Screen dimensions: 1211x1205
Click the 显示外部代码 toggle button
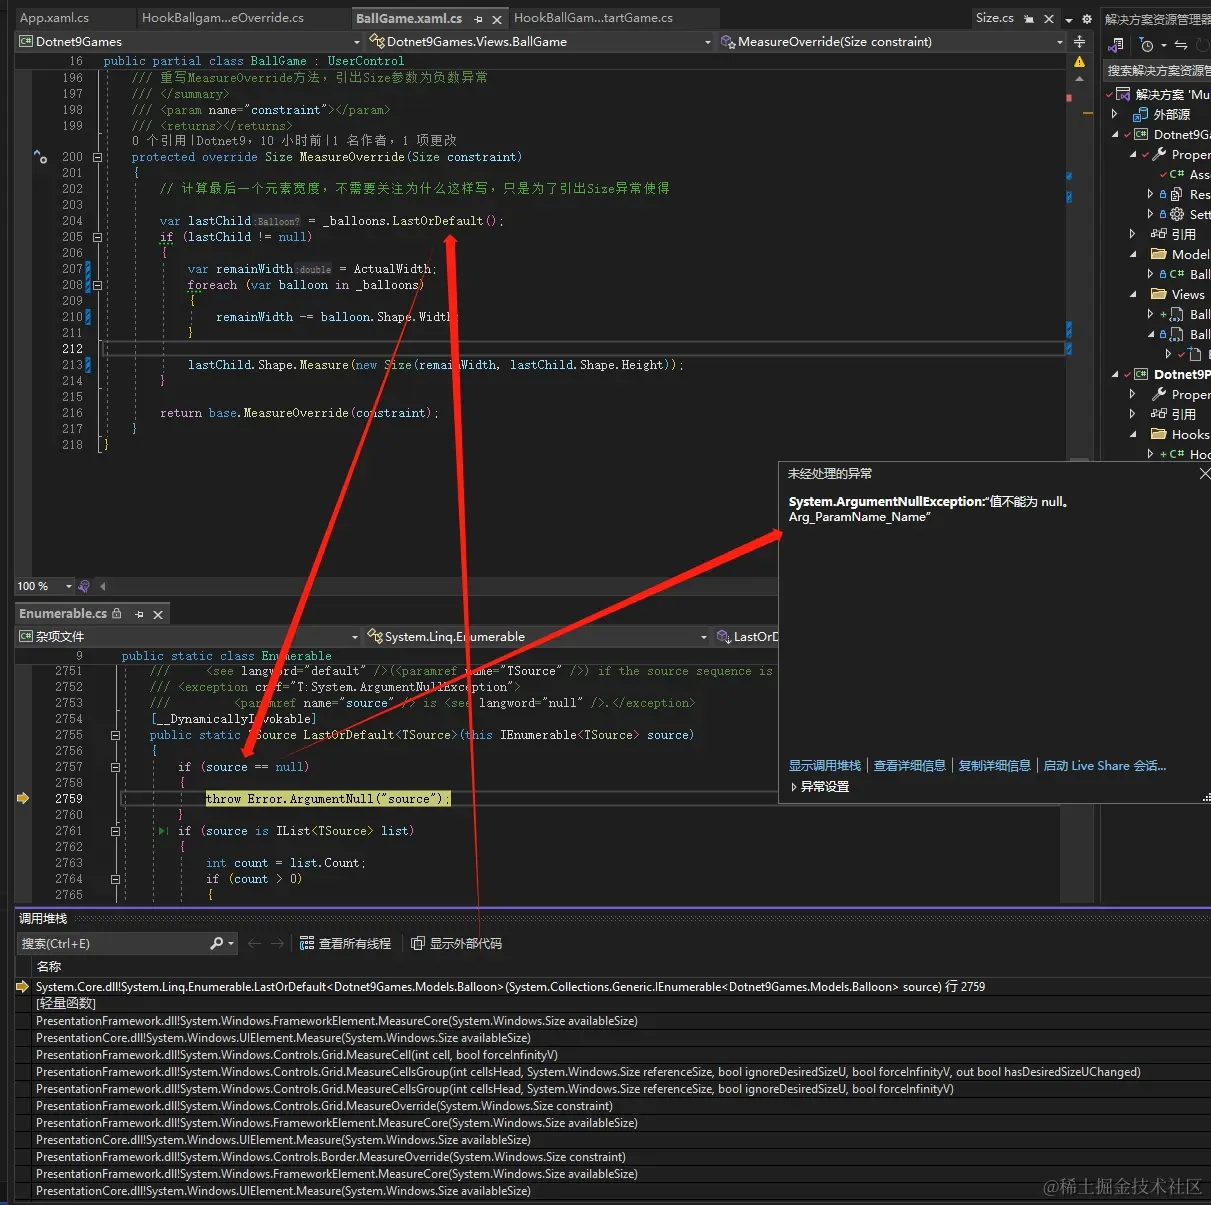456,944
